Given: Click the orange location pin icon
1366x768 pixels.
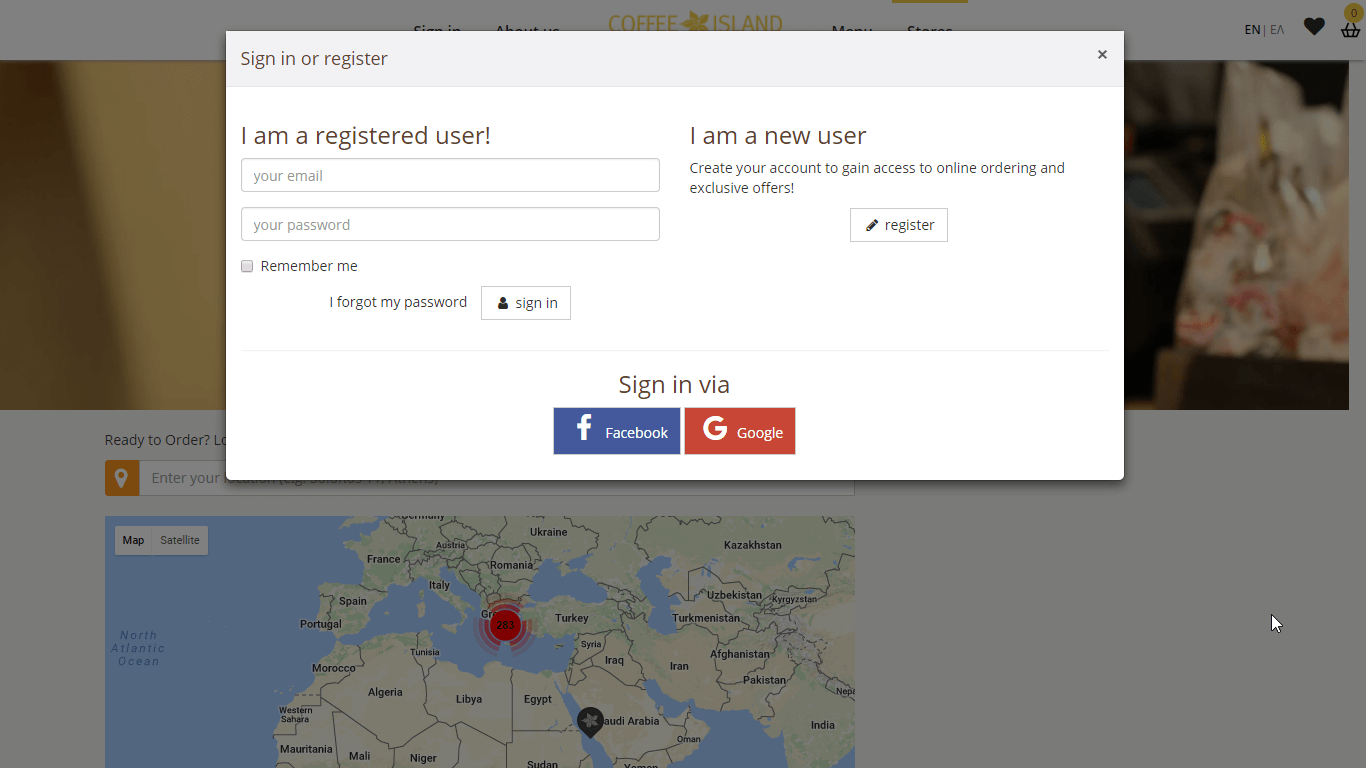Looking at the screenshot, I should tap(122, 478).
